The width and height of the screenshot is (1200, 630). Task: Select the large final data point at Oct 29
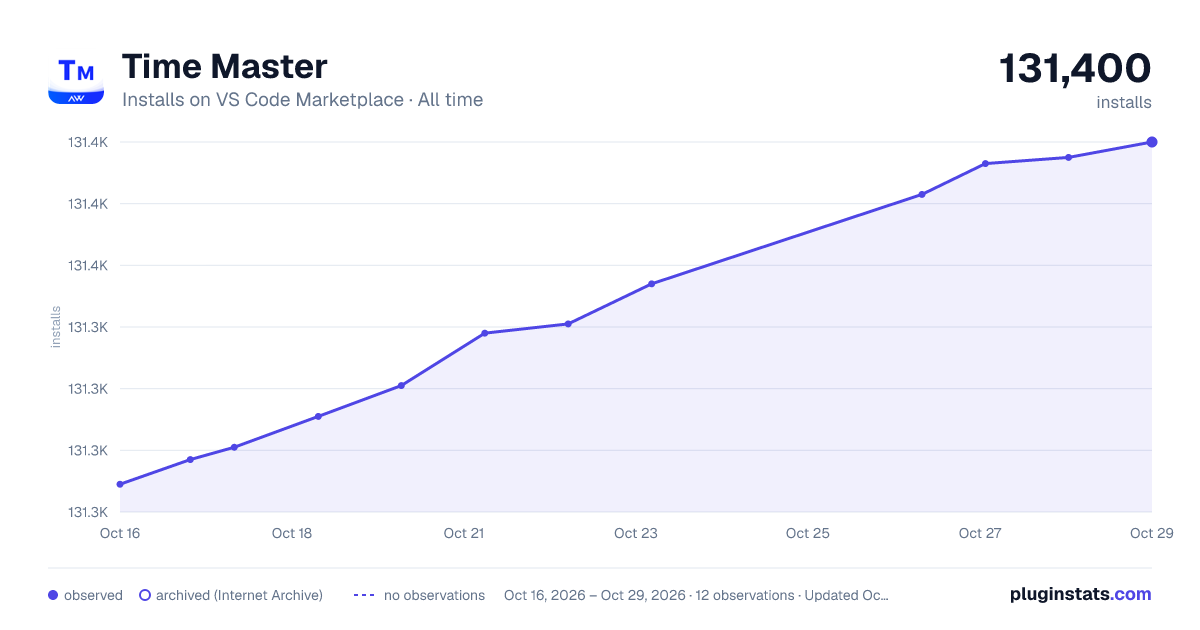click(x=1152, y=142)
